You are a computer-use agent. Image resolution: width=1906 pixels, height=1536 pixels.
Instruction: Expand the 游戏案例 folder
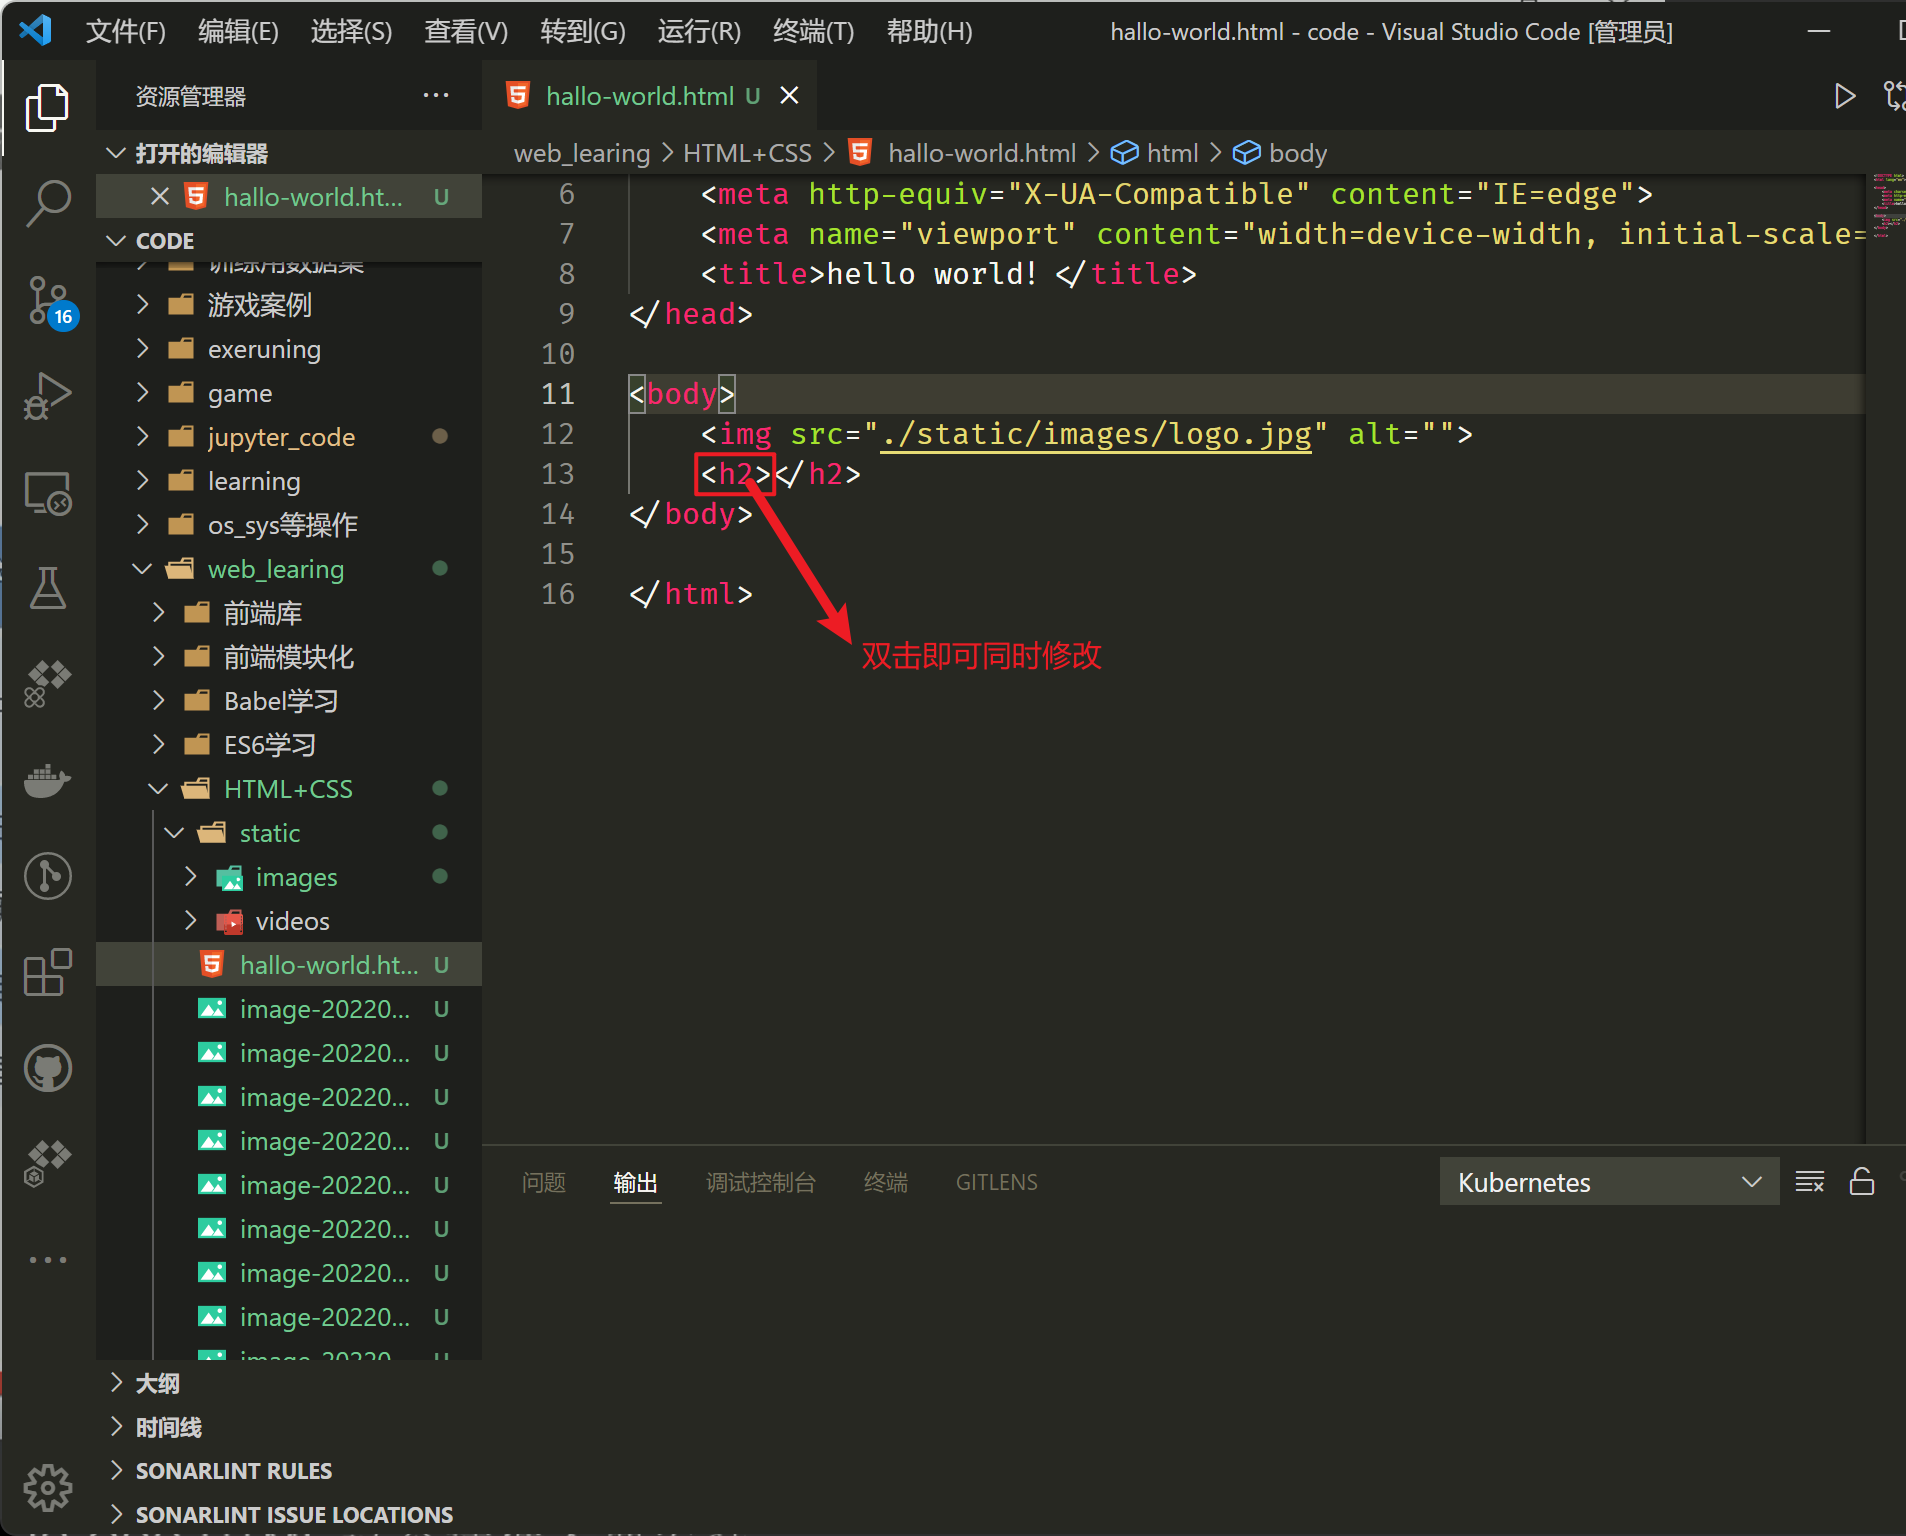(142, 304)
